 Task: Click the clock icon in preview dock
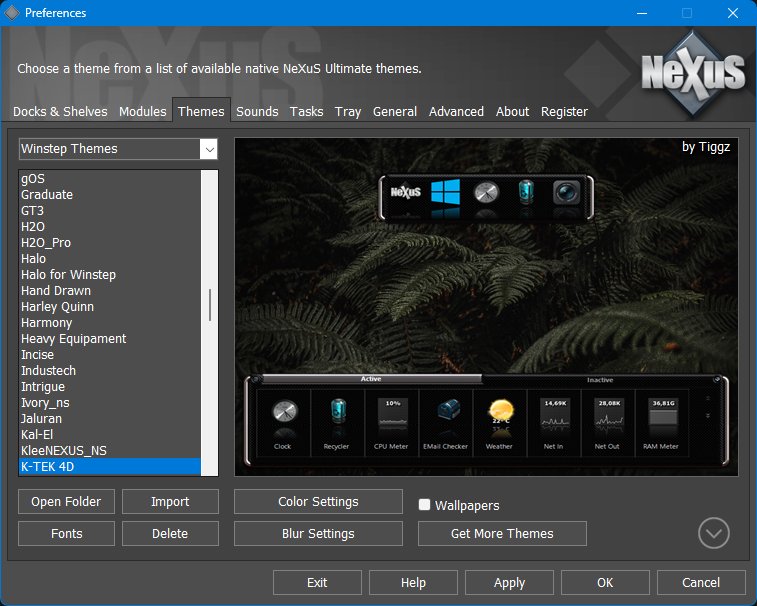click(x=486, y=193)
